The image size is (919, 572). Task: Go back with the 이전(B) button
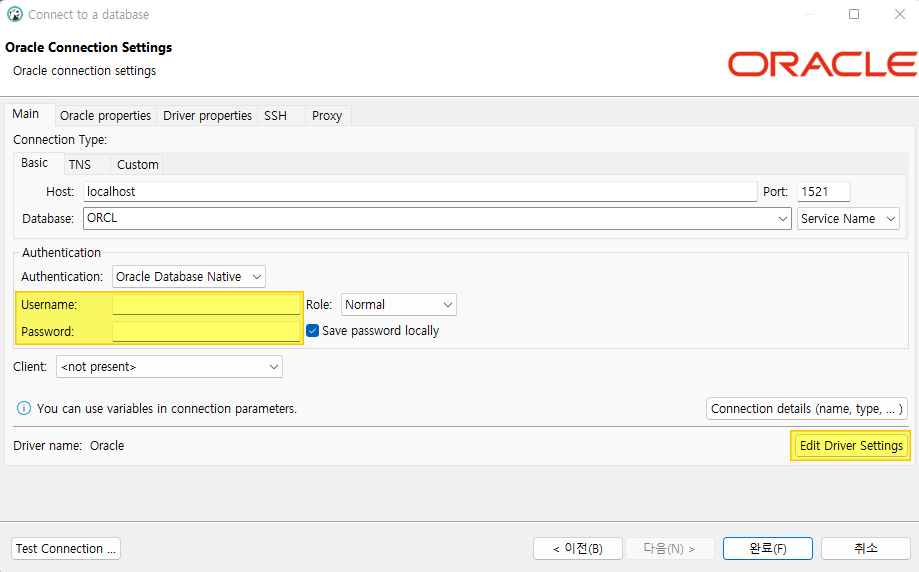click(x=578, y=549)
